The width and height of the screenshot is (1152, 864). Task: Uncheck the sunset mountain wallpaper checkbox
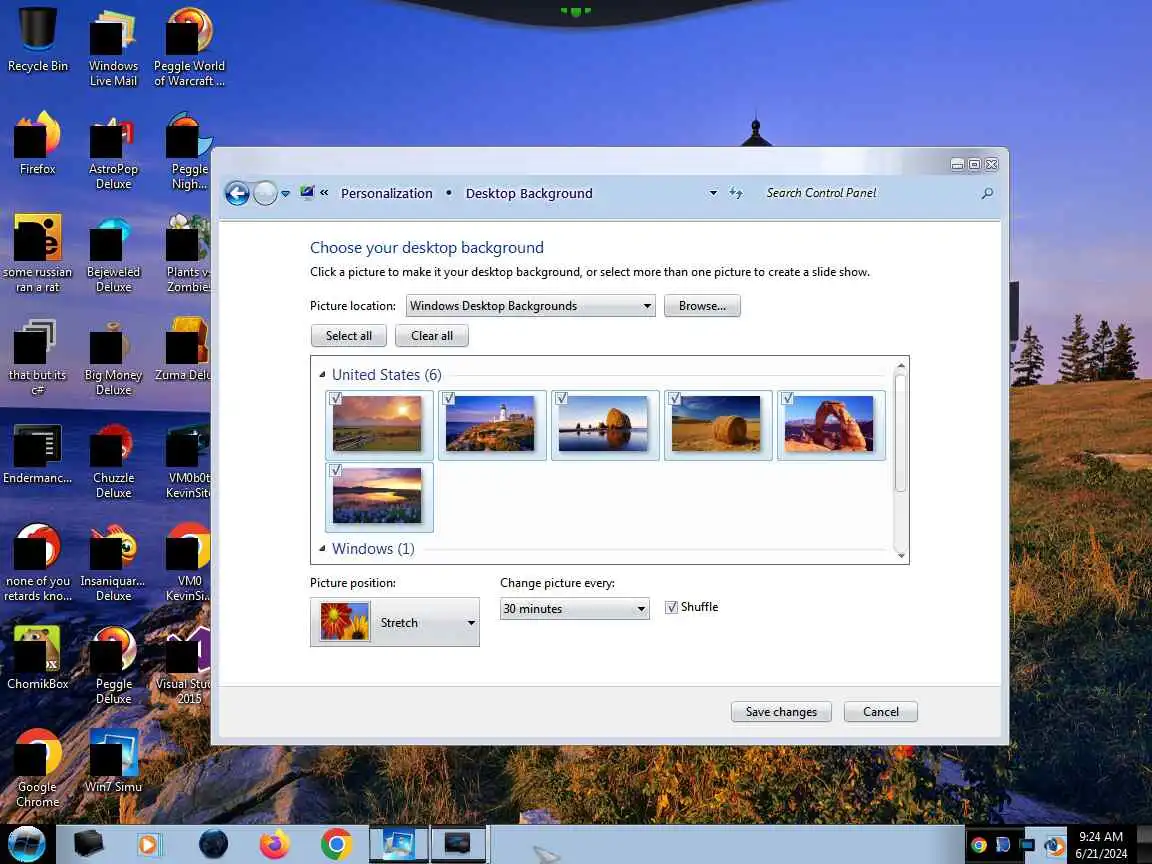pos(335,398)
